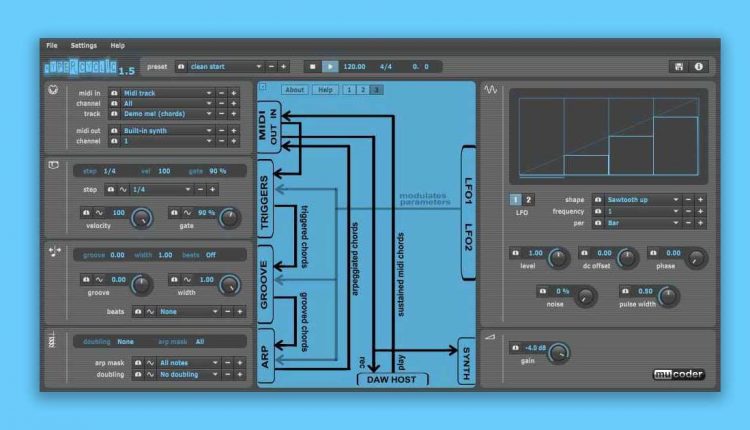Open the Help menu in menu bar

(118, 45)
